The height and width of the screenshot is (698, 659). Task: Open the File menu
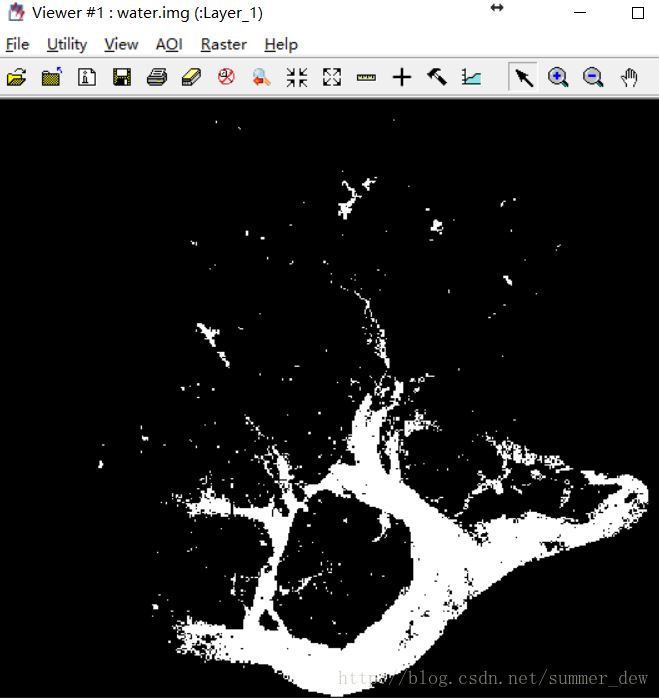(18, 45)
